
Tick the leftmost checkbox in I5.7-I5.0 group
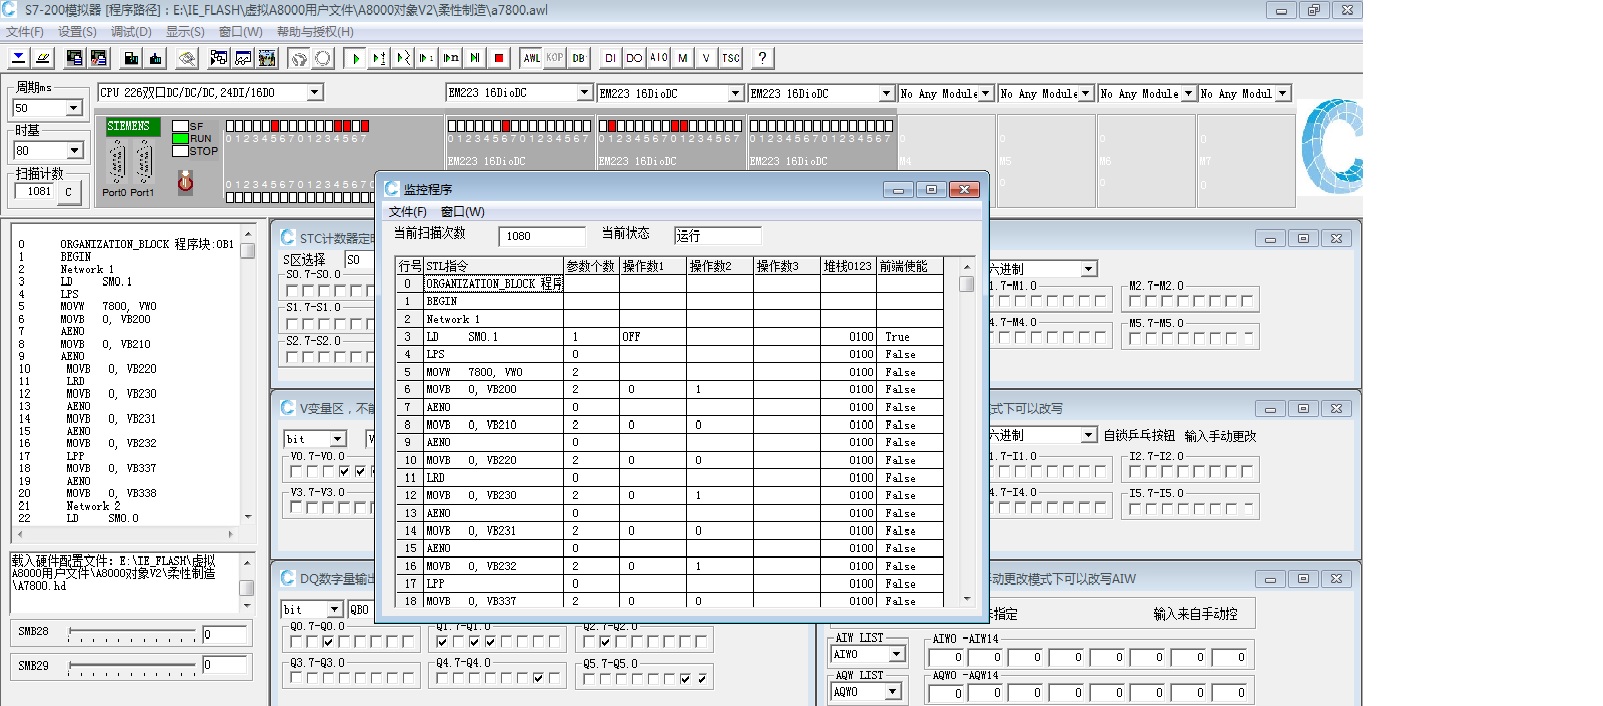coord(1136,508)
